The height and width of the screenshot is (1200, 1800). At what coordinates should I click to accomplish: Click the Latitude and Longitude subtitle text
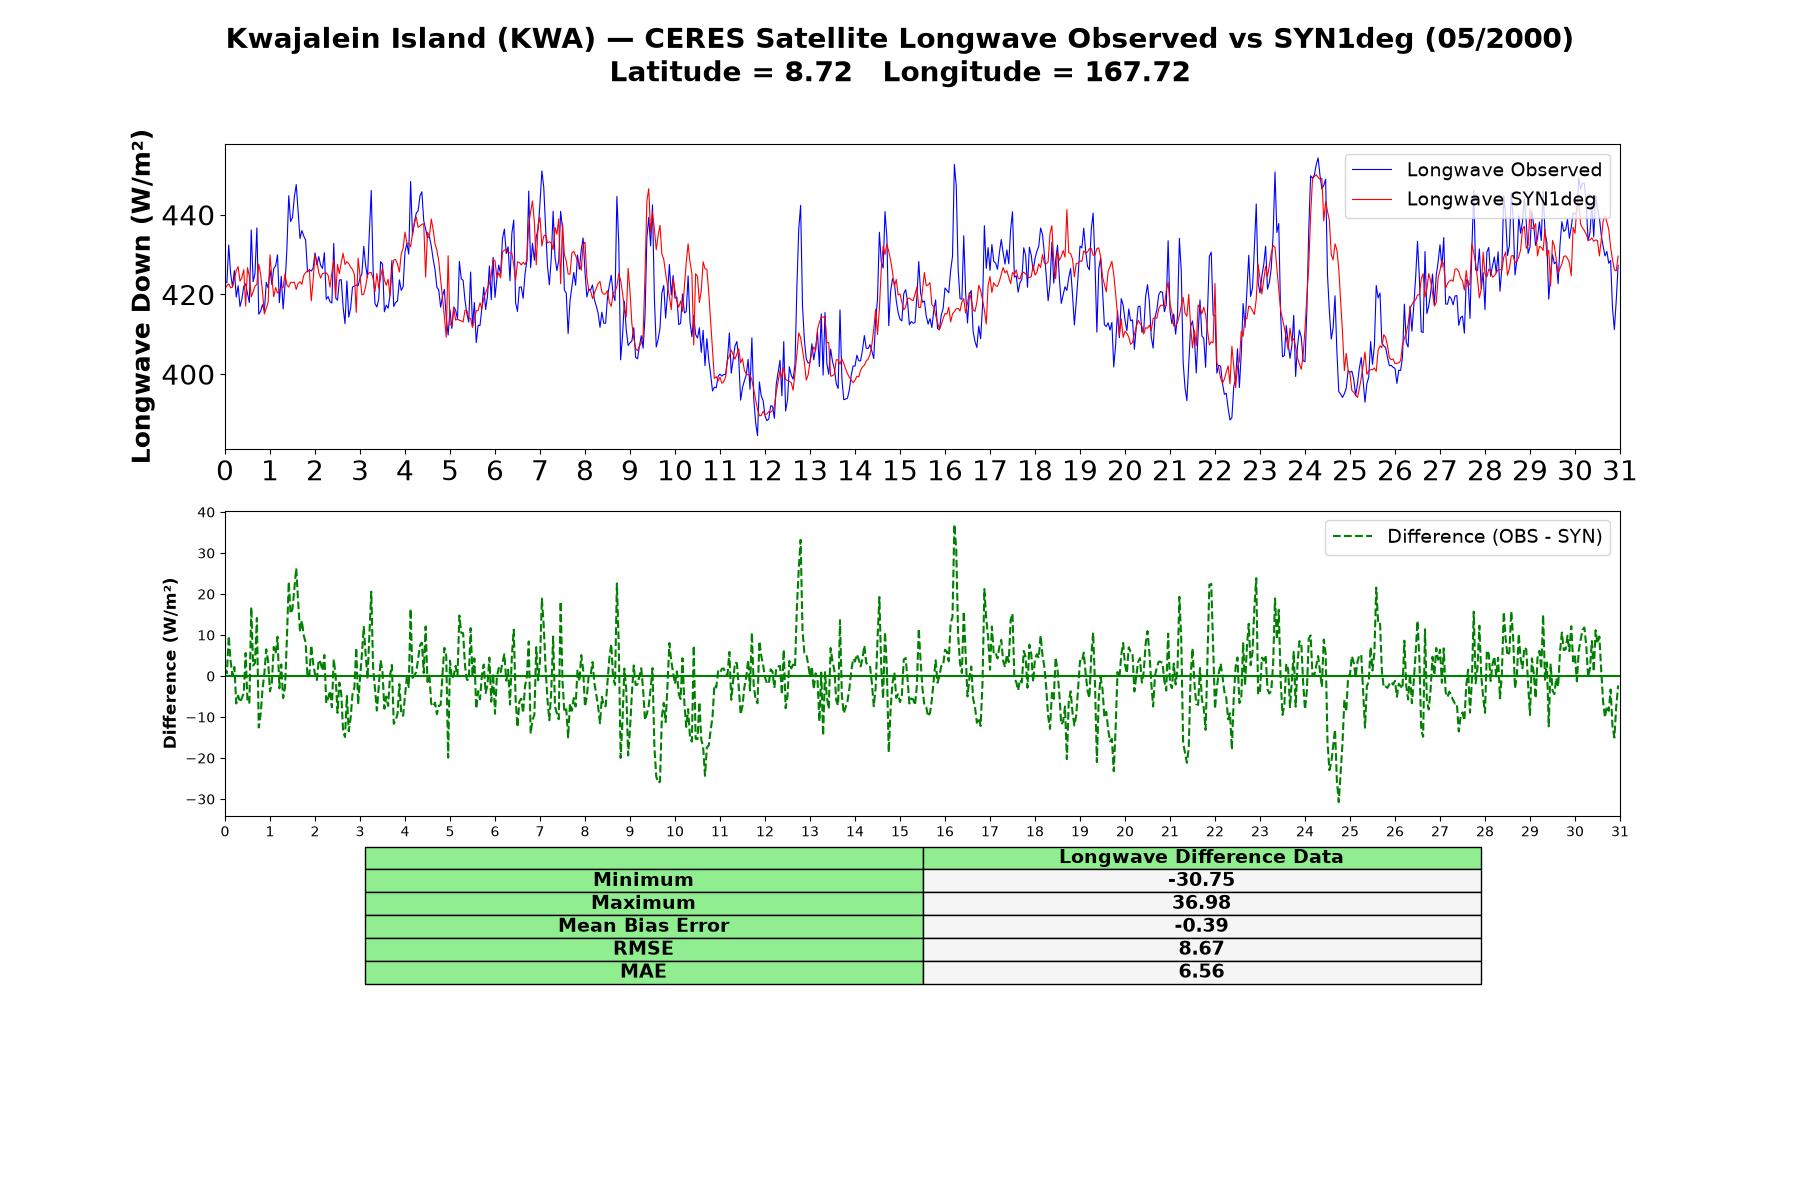(x=900, y=72)
